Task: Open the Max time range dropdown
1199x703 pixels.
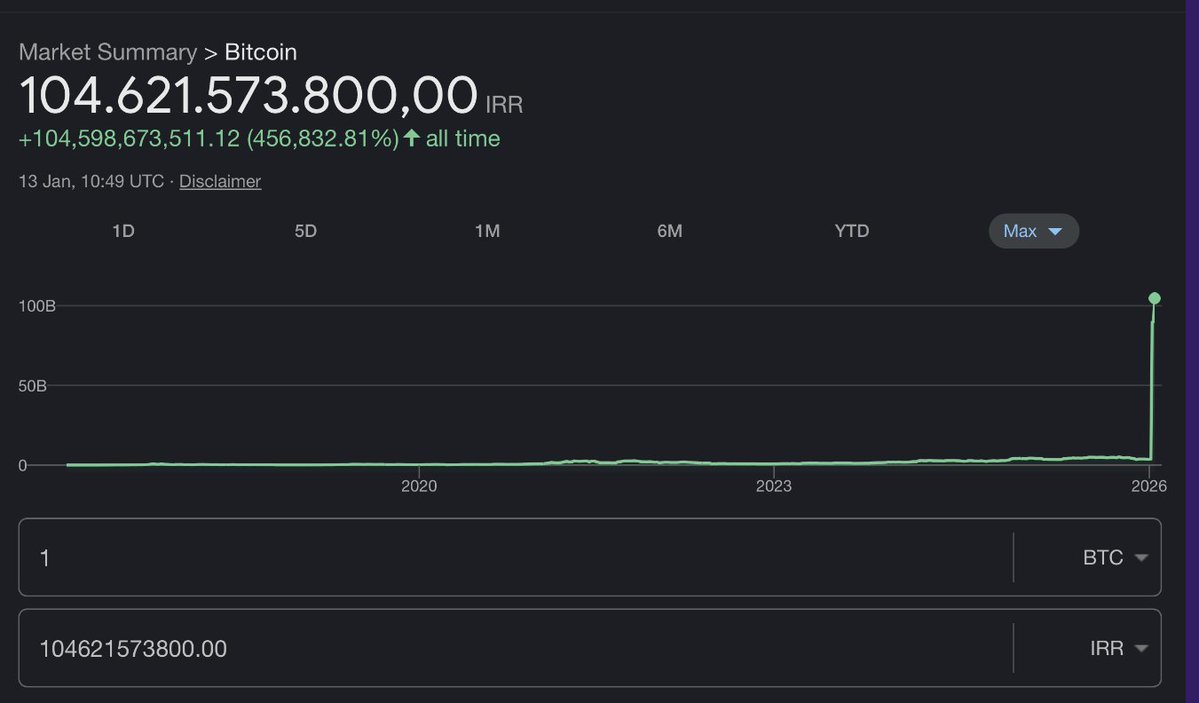Action: pyautogui.click(x=1033, y=231)
